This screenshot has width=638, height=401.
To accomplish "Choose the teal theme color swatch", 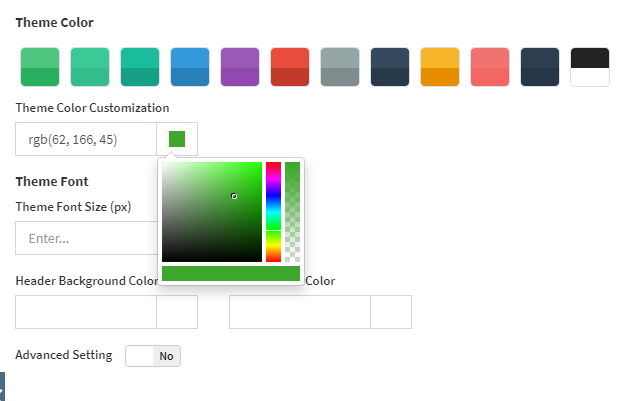I will pyautogui.click(x=140, y=67).
